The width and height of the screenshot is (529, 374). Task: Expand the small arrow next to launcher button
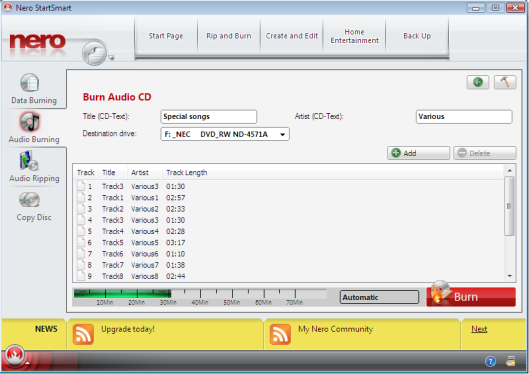pos(111,58)
